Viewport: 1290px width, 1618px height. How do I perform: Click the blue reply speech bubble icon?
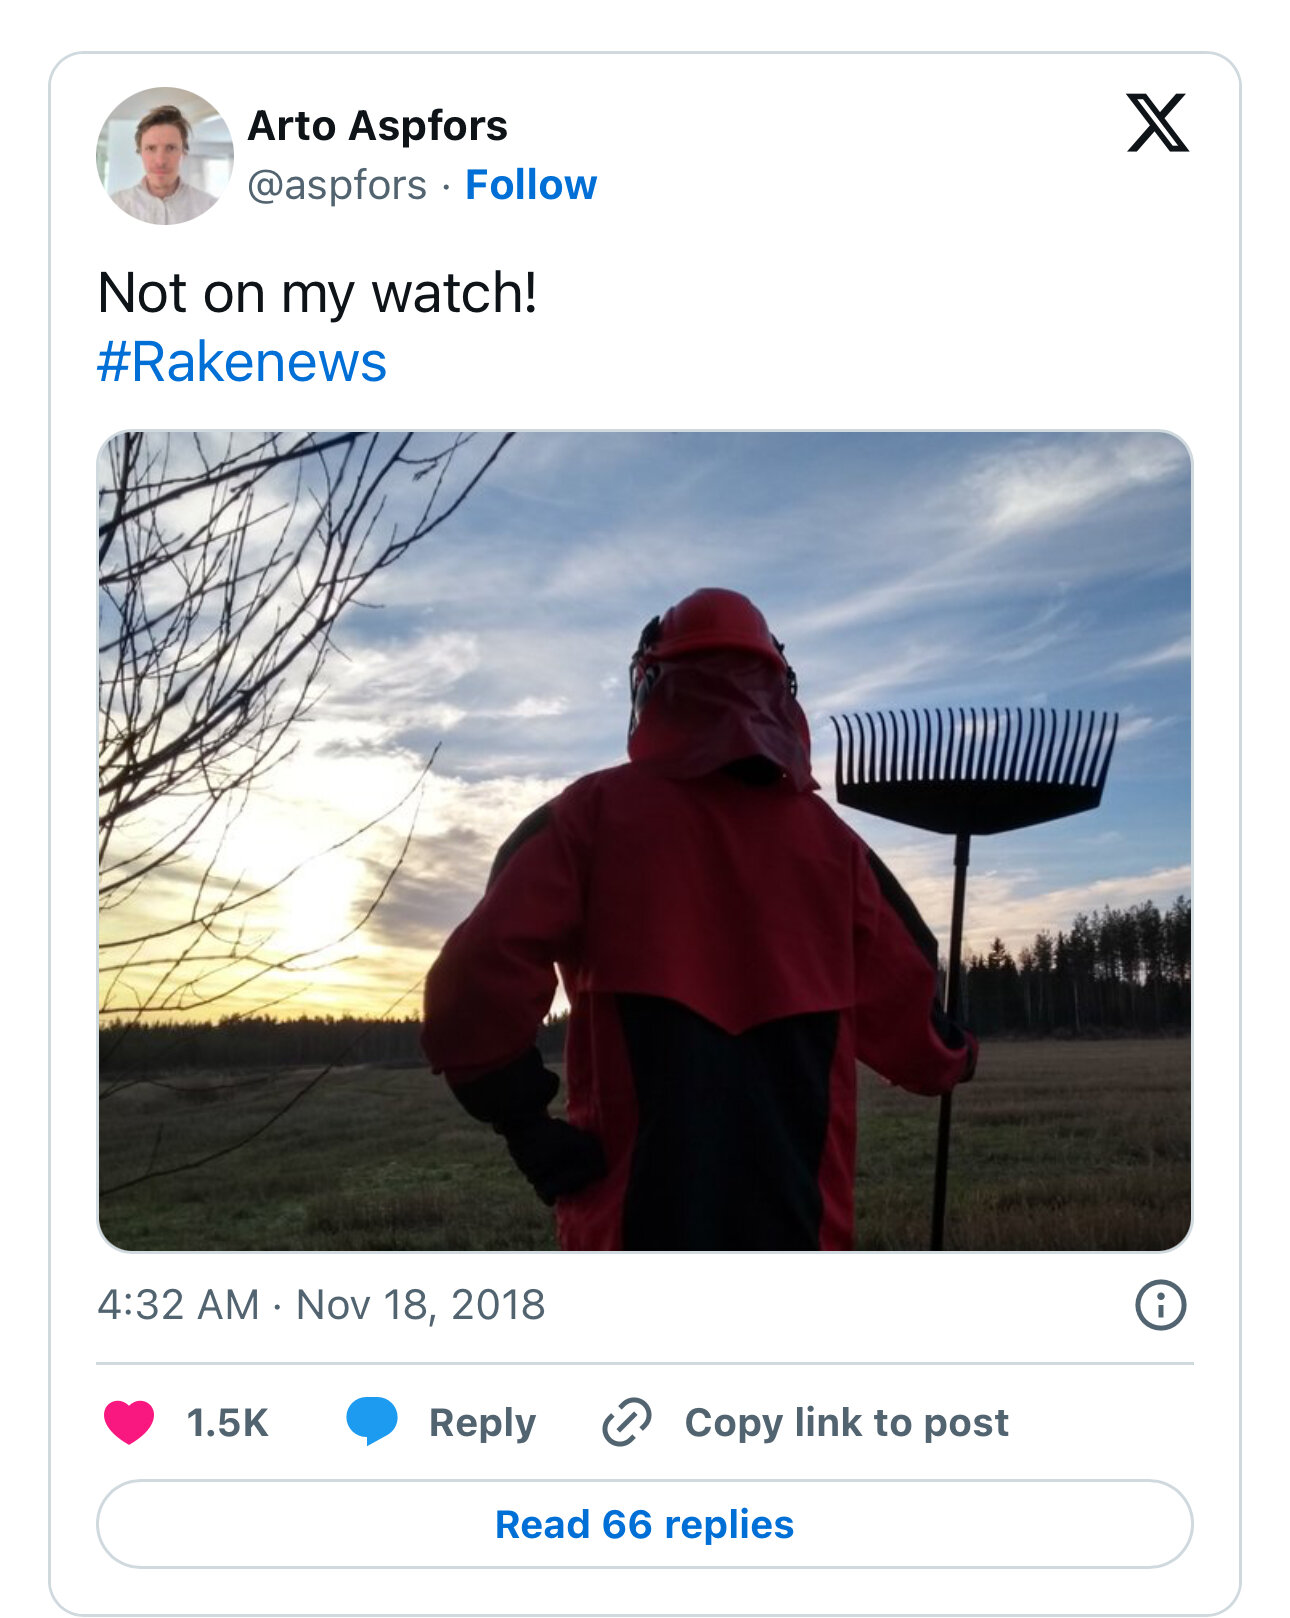coord(372,1421)
